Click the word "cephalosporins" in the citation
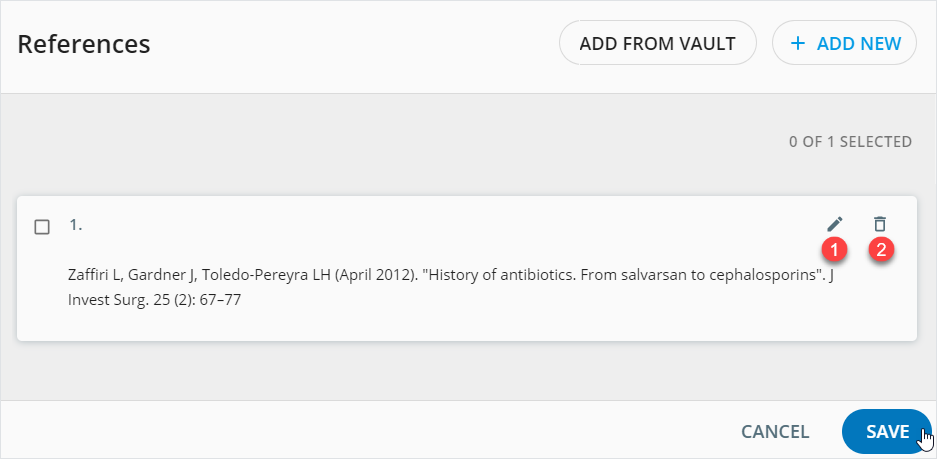 tap(762, 275)
